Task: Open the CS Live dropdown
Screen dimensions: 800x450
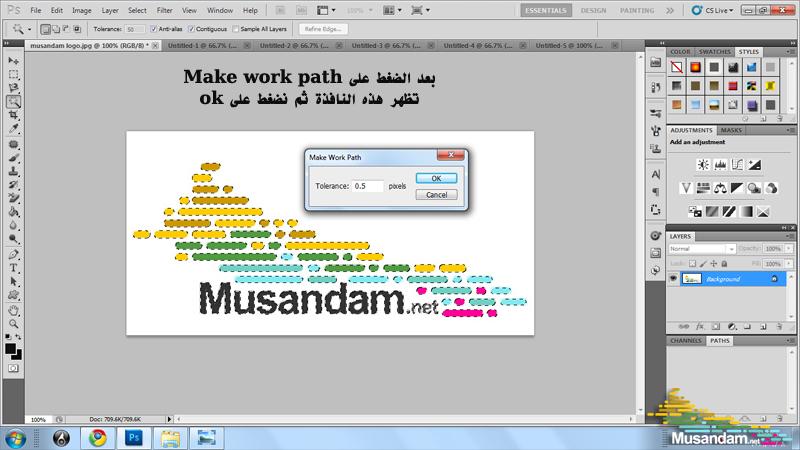Action: pos(713,10)
